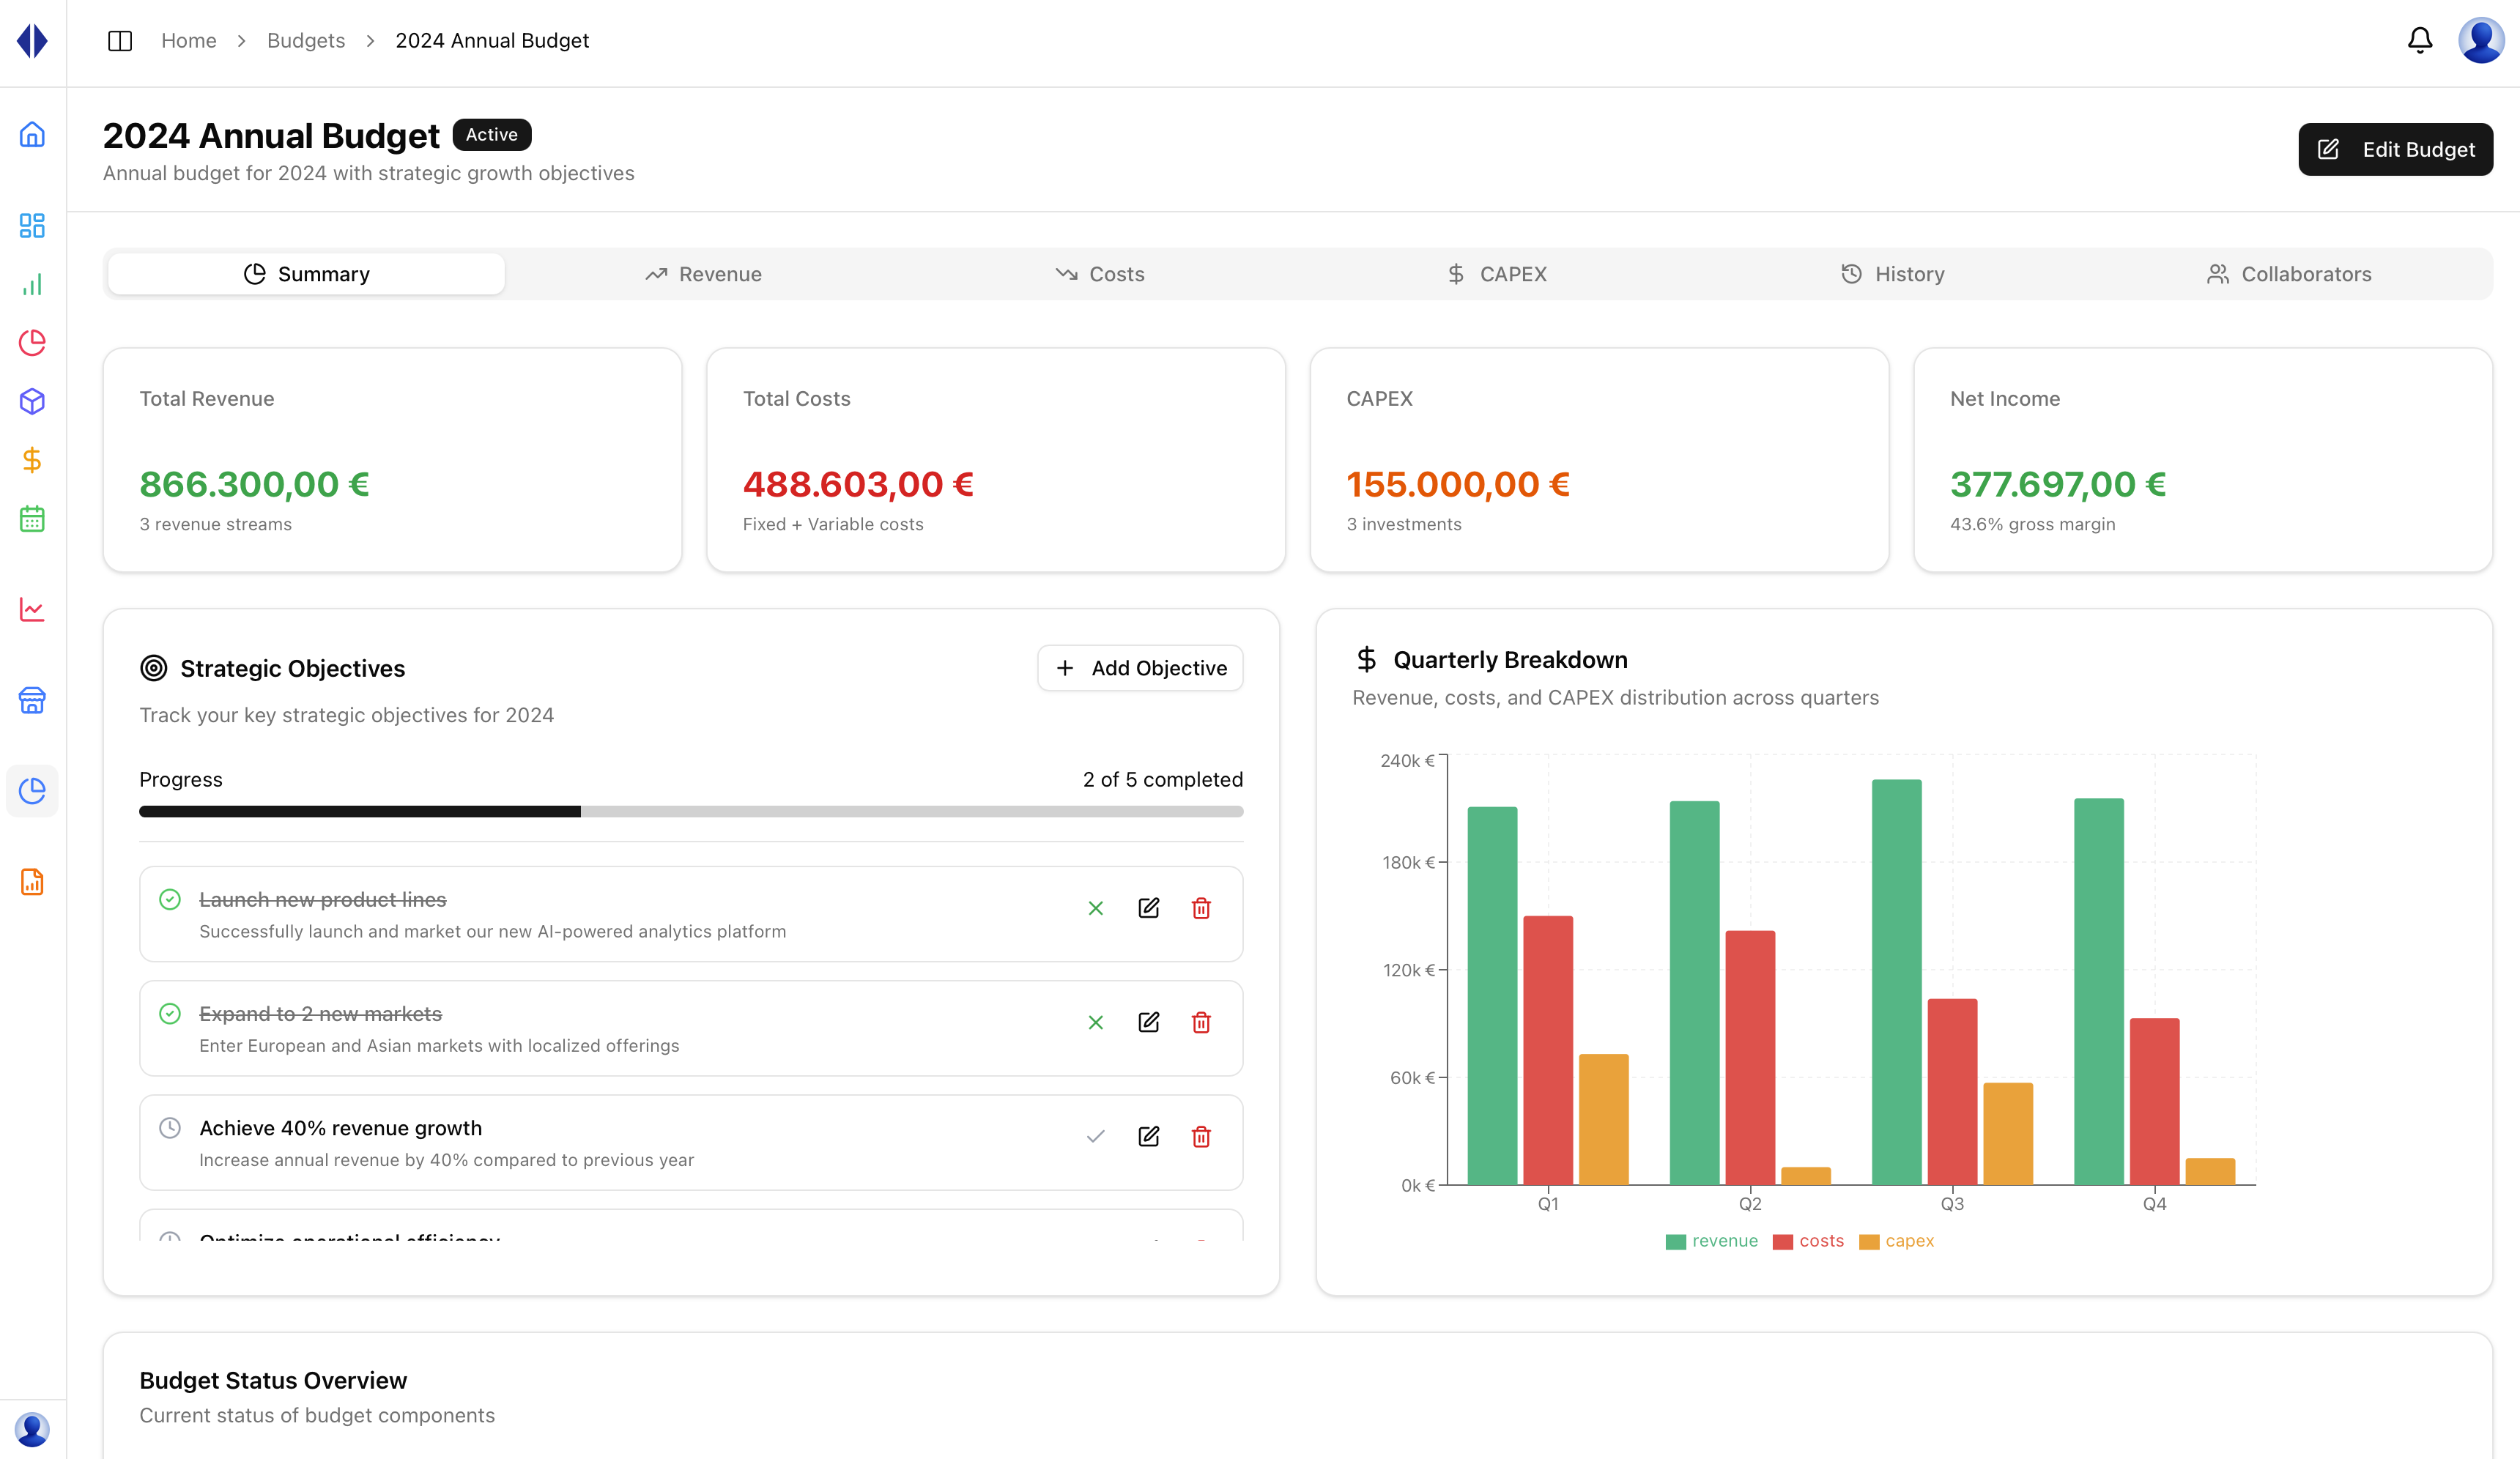Toggle the sidebar panel layout control
The height and width of the screenshot is (1459, 2520).
[x=120, y=40]
